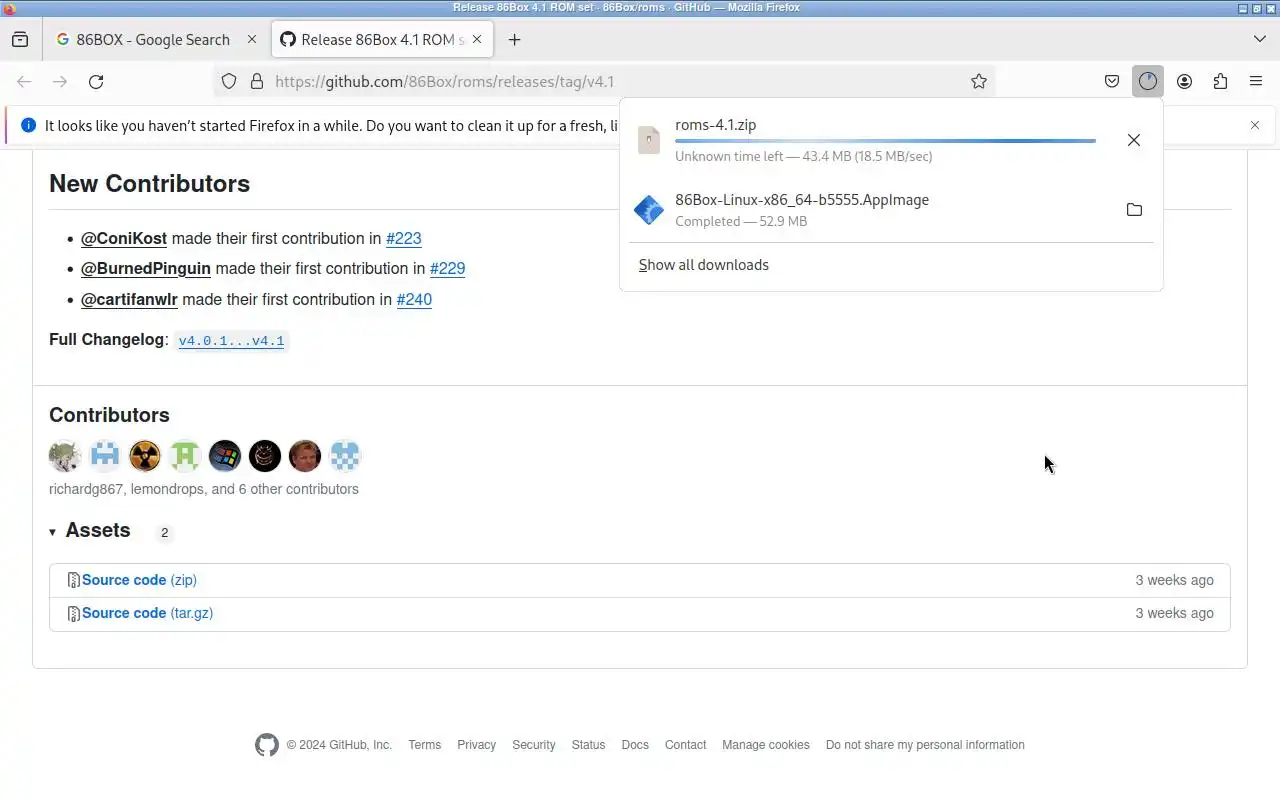
Task: Select the Release 86Box 4.1 ROM tab
Action: [x=382, y=40]
